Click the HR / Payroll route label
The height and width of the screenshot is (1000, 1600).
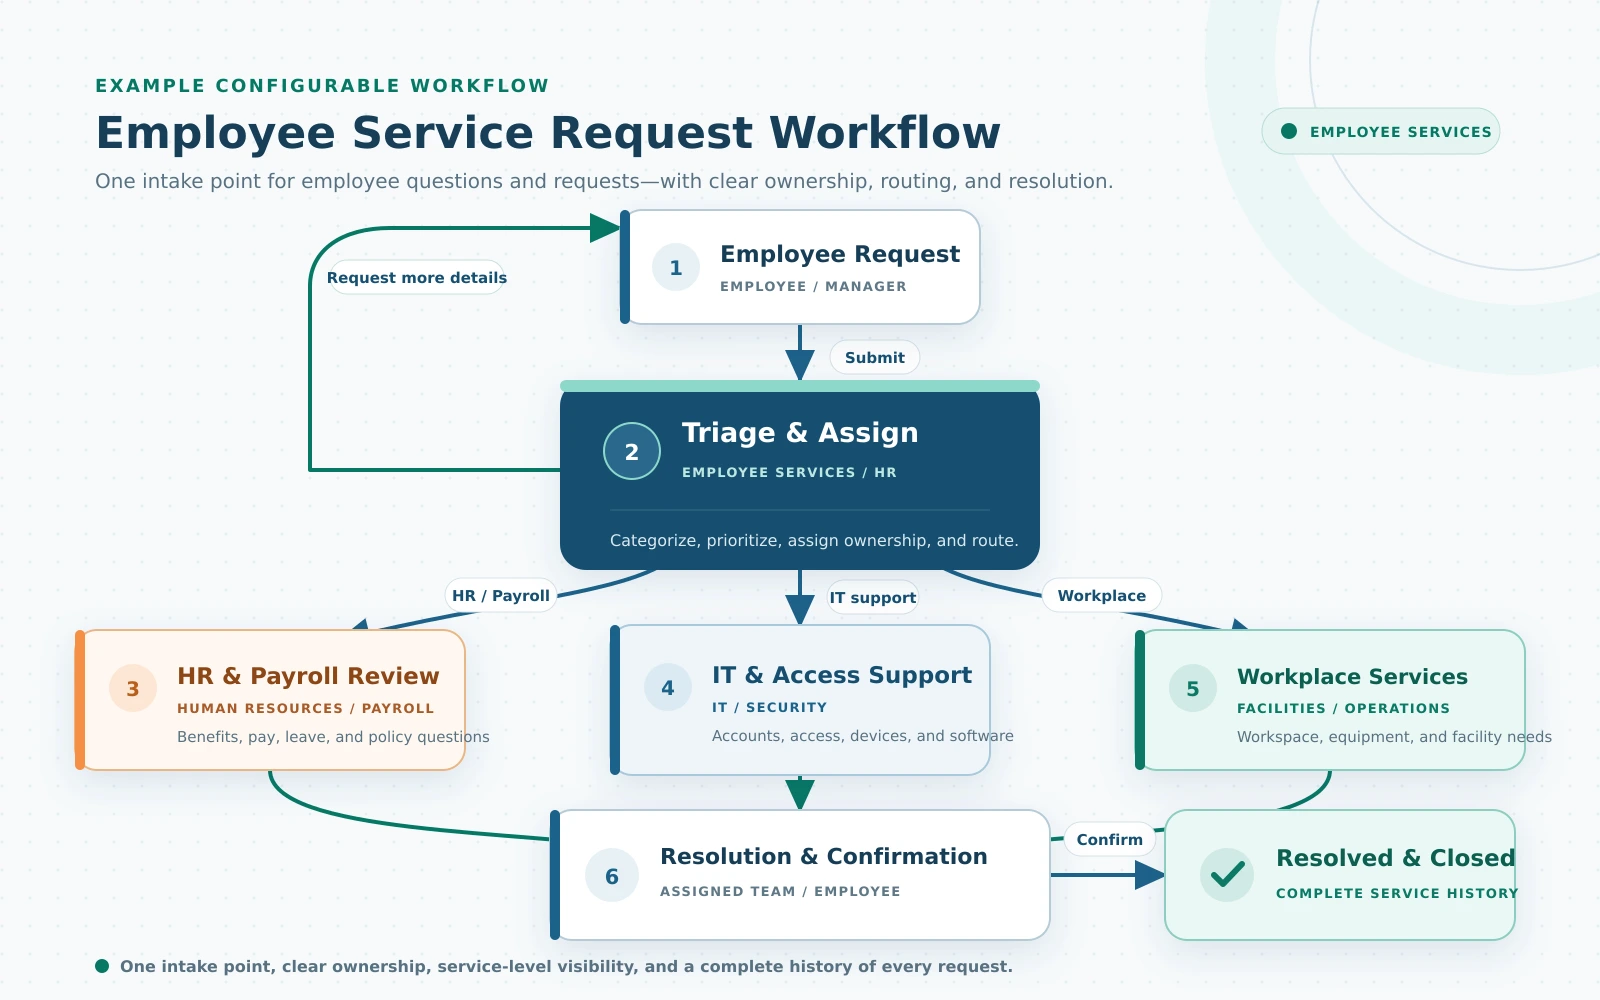click(501, 595)
